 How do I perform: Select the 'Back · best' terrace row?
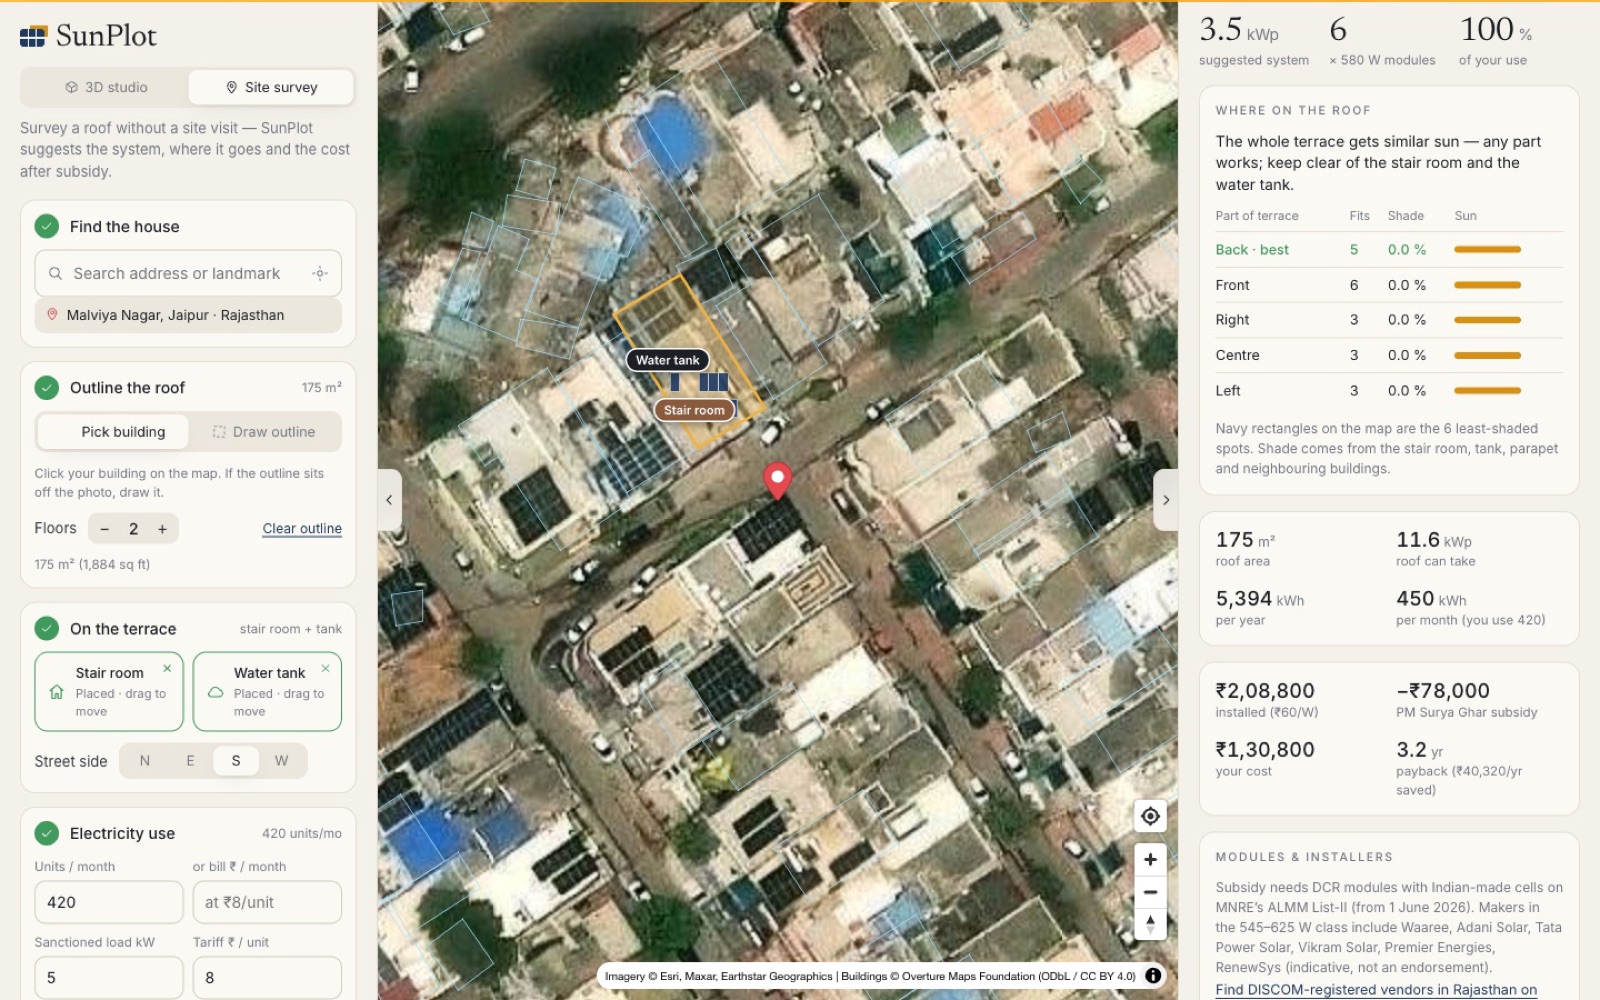pos(1389,250)
